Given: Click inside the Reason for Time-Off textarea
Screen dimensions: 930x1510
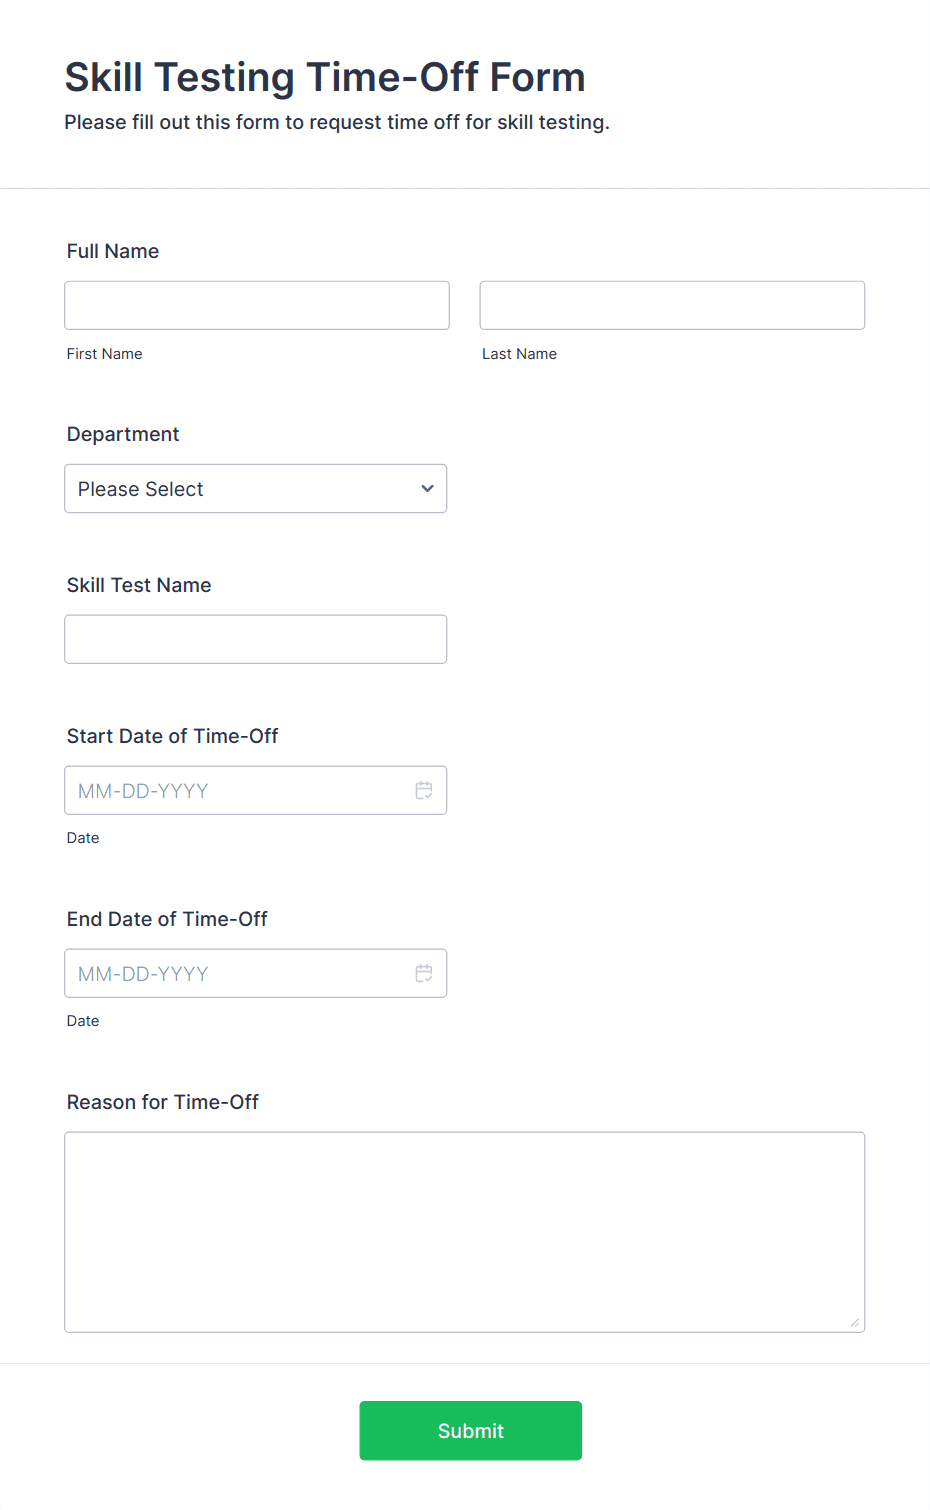Looking at the screenshot, I should click(x=465, y=1232).
